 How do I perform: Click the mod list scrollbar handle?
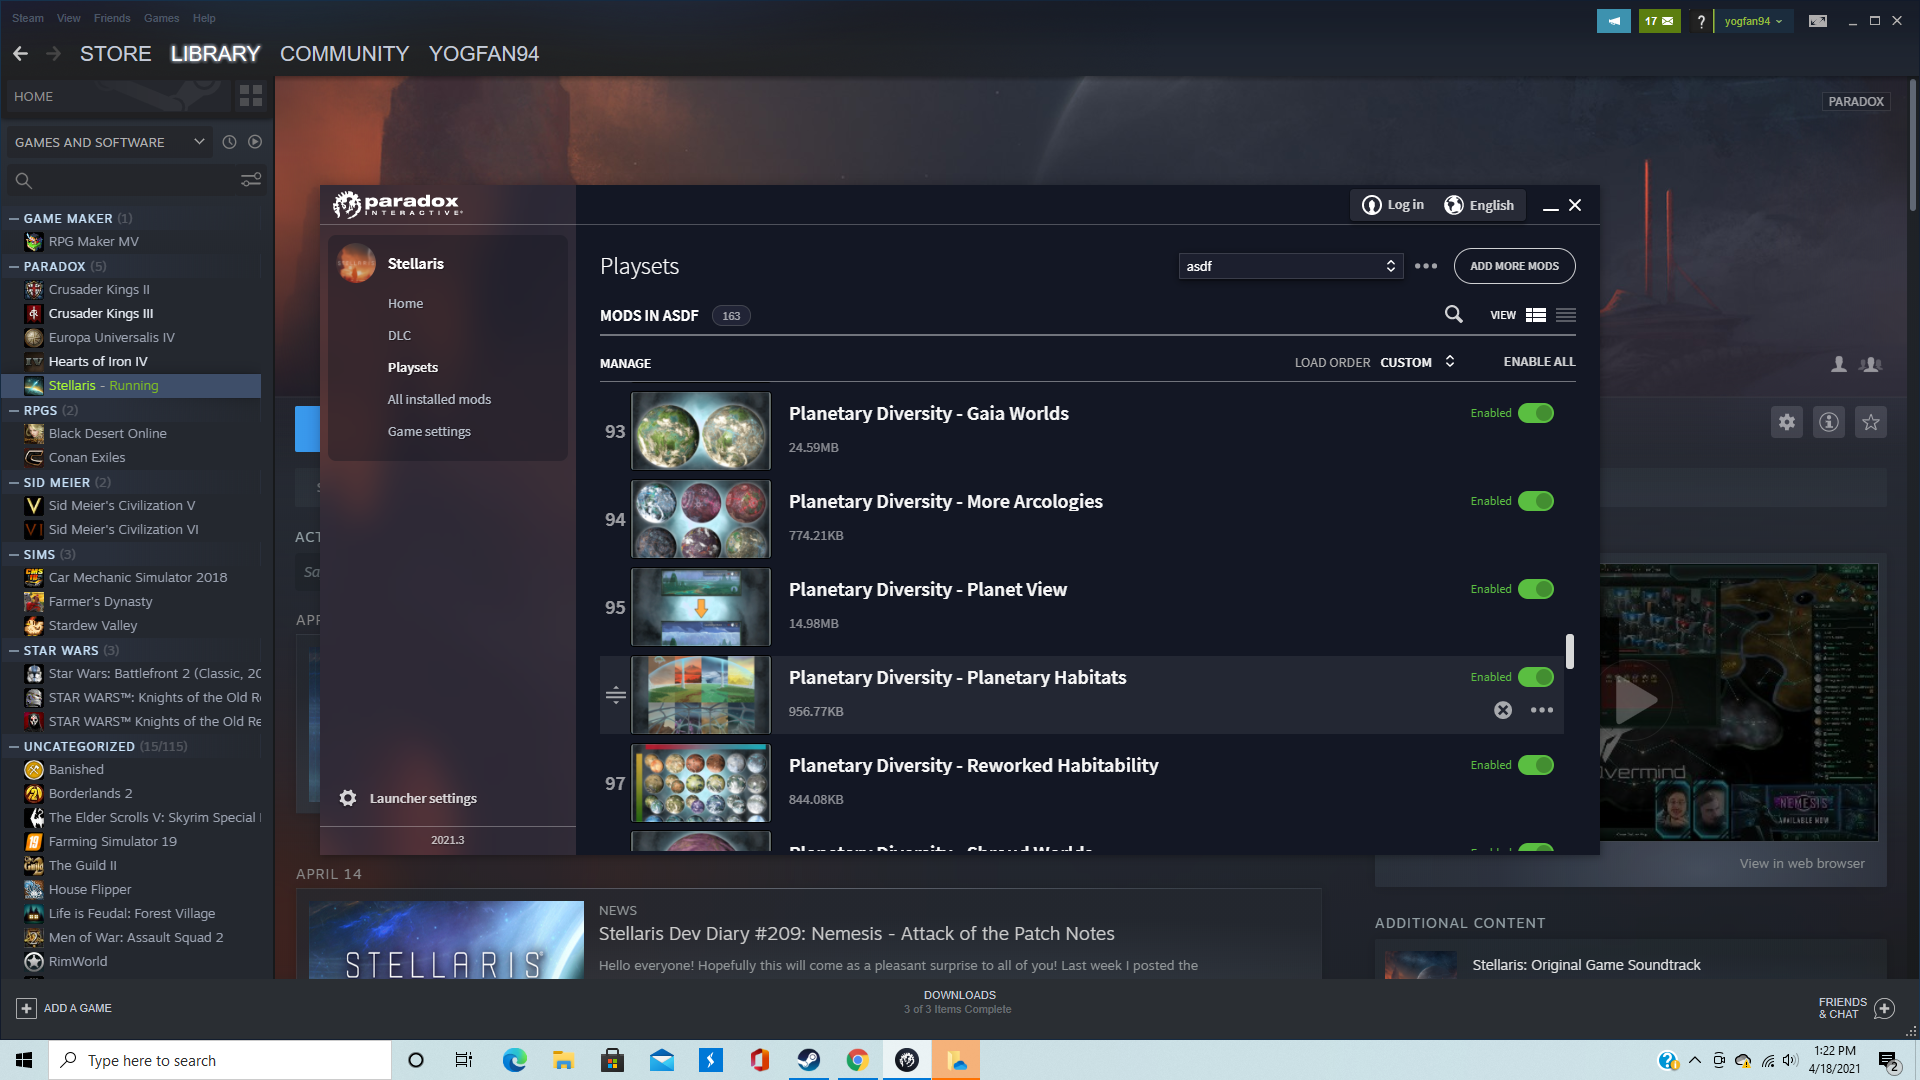tap(1569, 651)
